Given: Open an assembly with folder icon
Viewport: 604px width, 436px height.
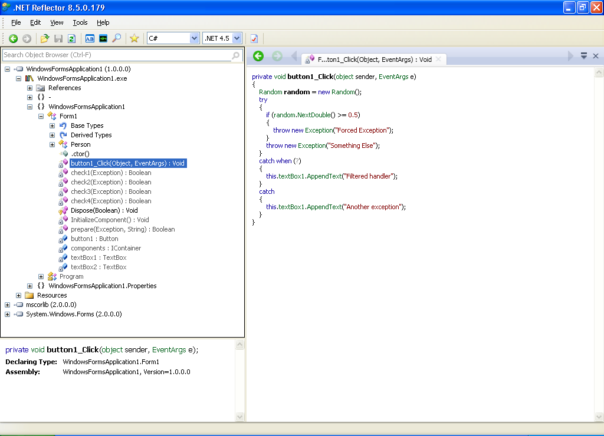Looking at the screenshot, I should coord(45,39).
